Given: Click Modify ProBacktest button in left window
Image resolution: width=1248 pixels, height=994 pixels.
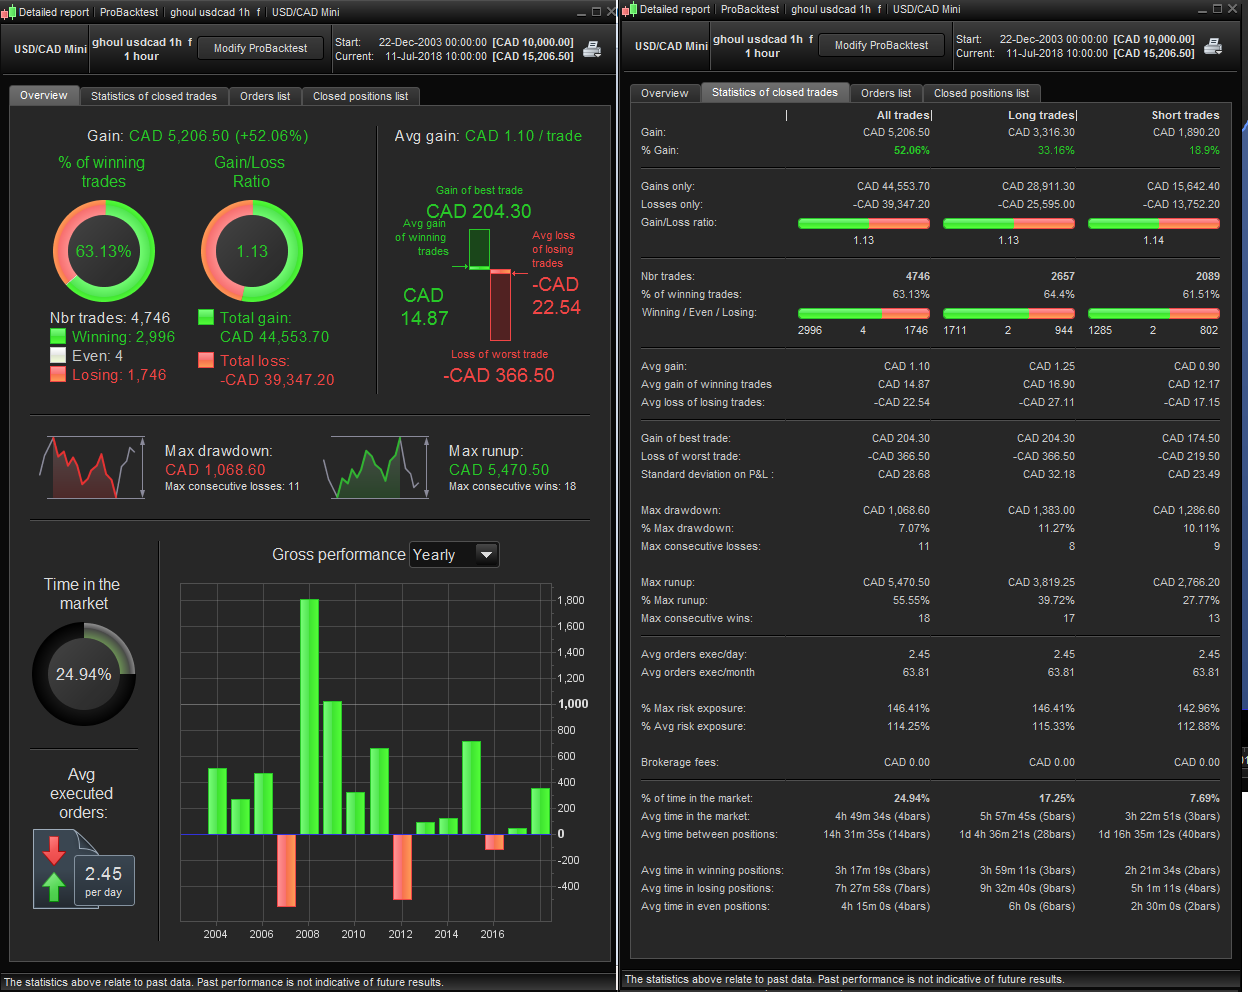Looking at the screenshot, I should pos(260,48).
